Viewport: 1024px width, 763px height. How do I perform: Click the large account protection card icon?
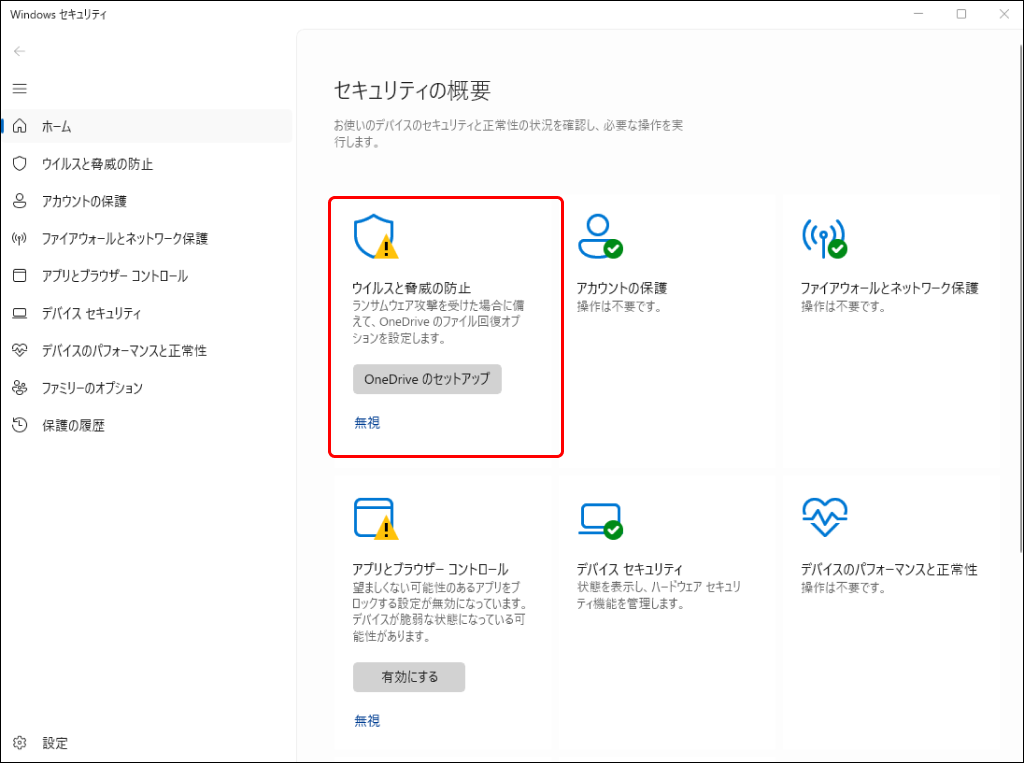coord(600,236)
